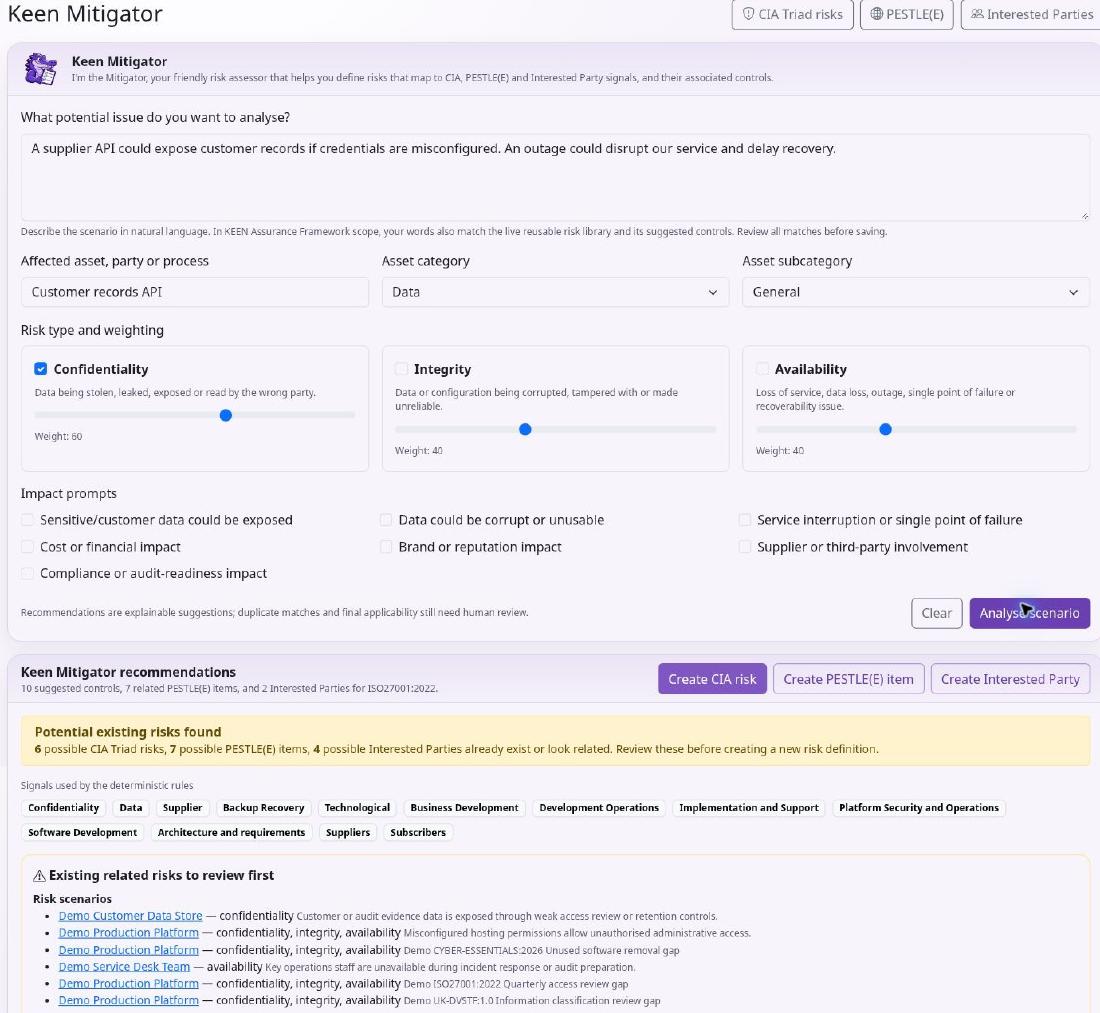Click the Software Development signal tag
Screen dimensions: 1100x1013
click(83, 832)
